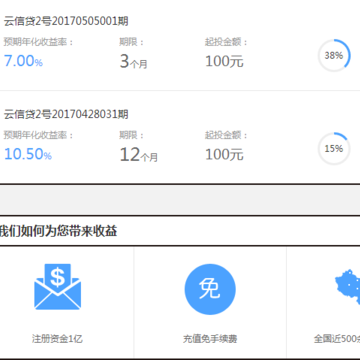Click the 注册资金1亿 label
Viewport: 360px width, 360px height.
point(57,339)
